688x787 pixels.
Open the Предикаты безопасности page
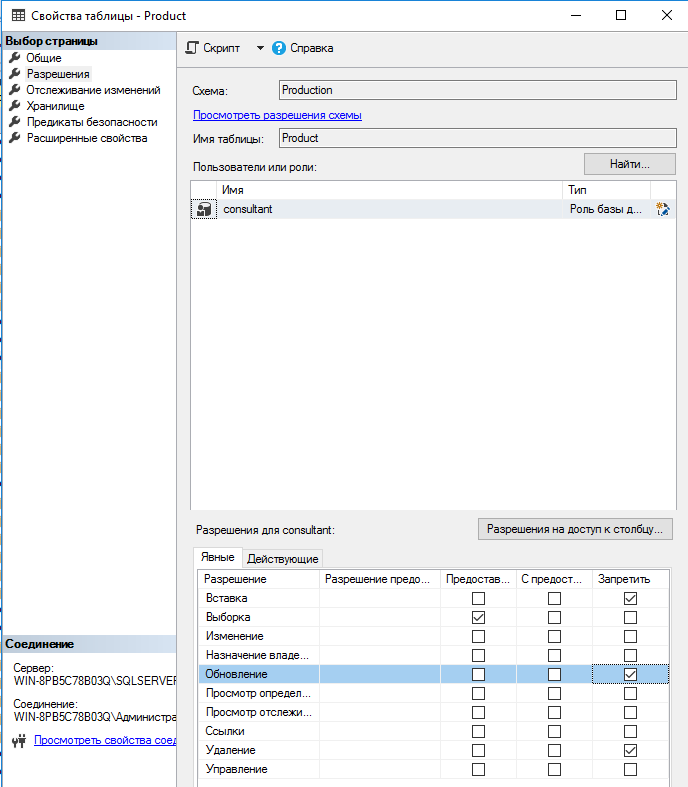point(92,122)
